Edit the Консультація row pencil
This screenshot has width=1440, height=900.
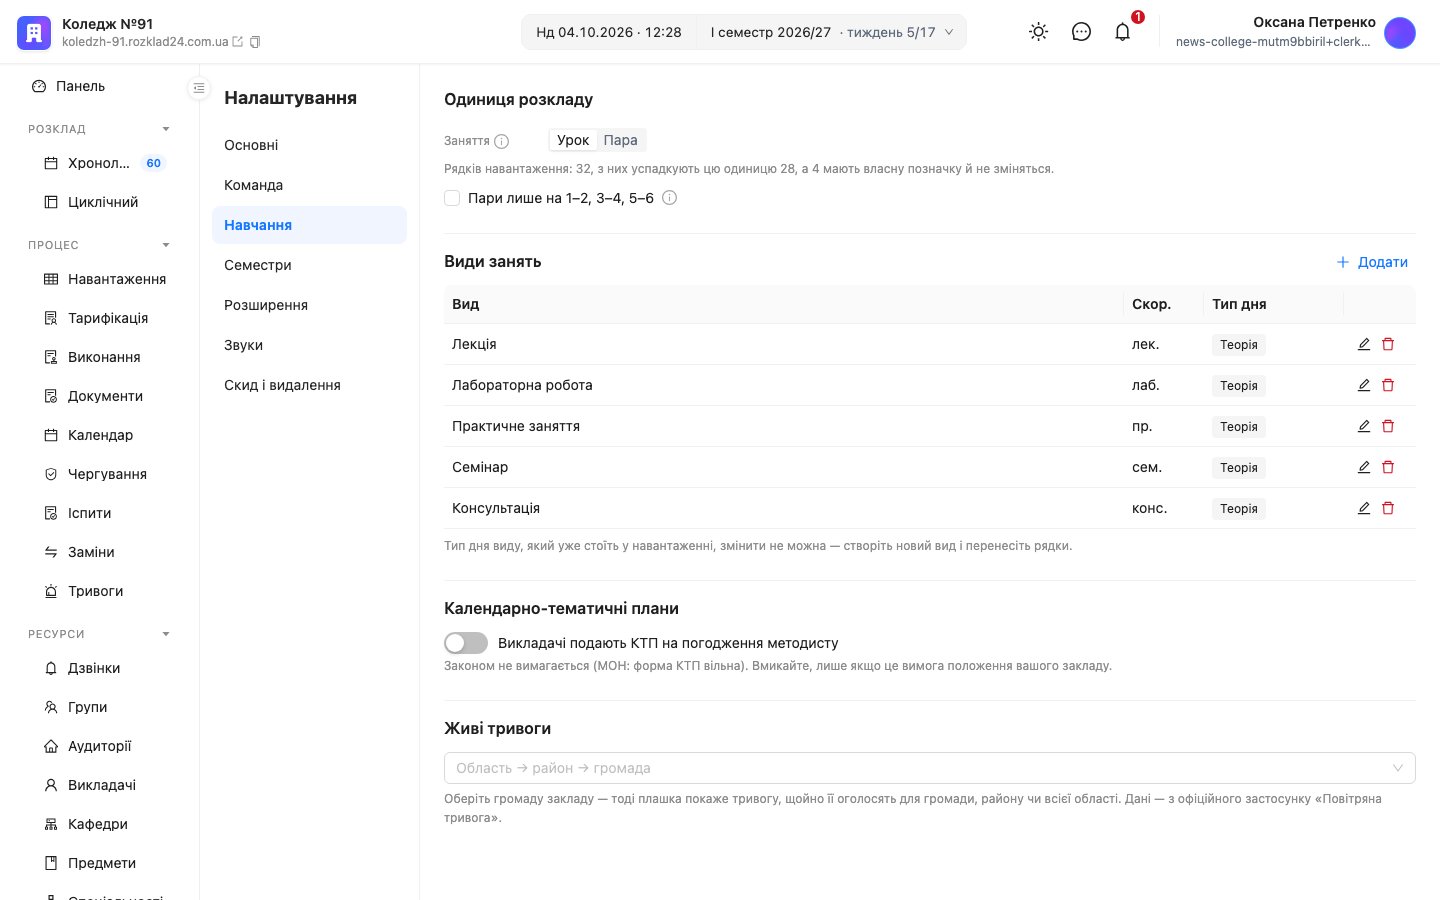pos(1364,508)
